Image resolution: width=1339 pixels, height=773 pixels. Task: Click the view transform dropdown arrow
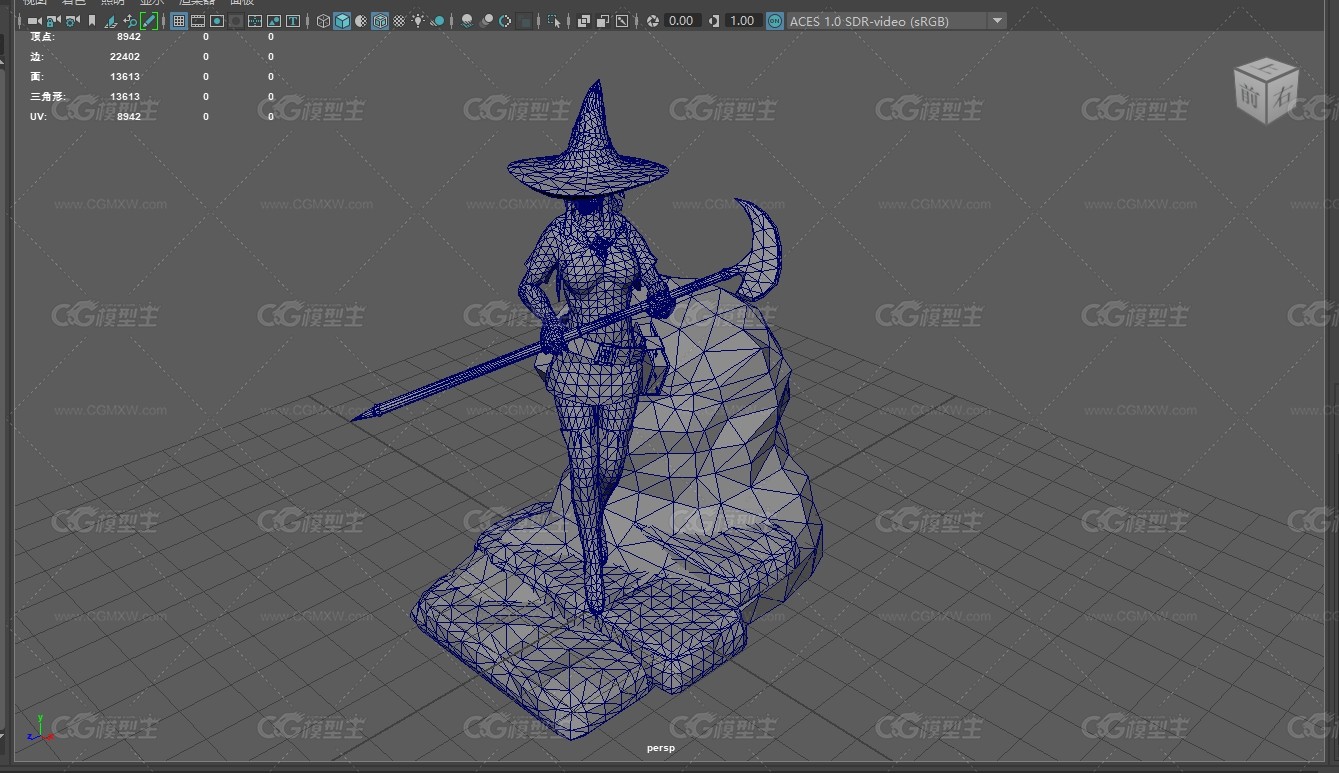997,20
